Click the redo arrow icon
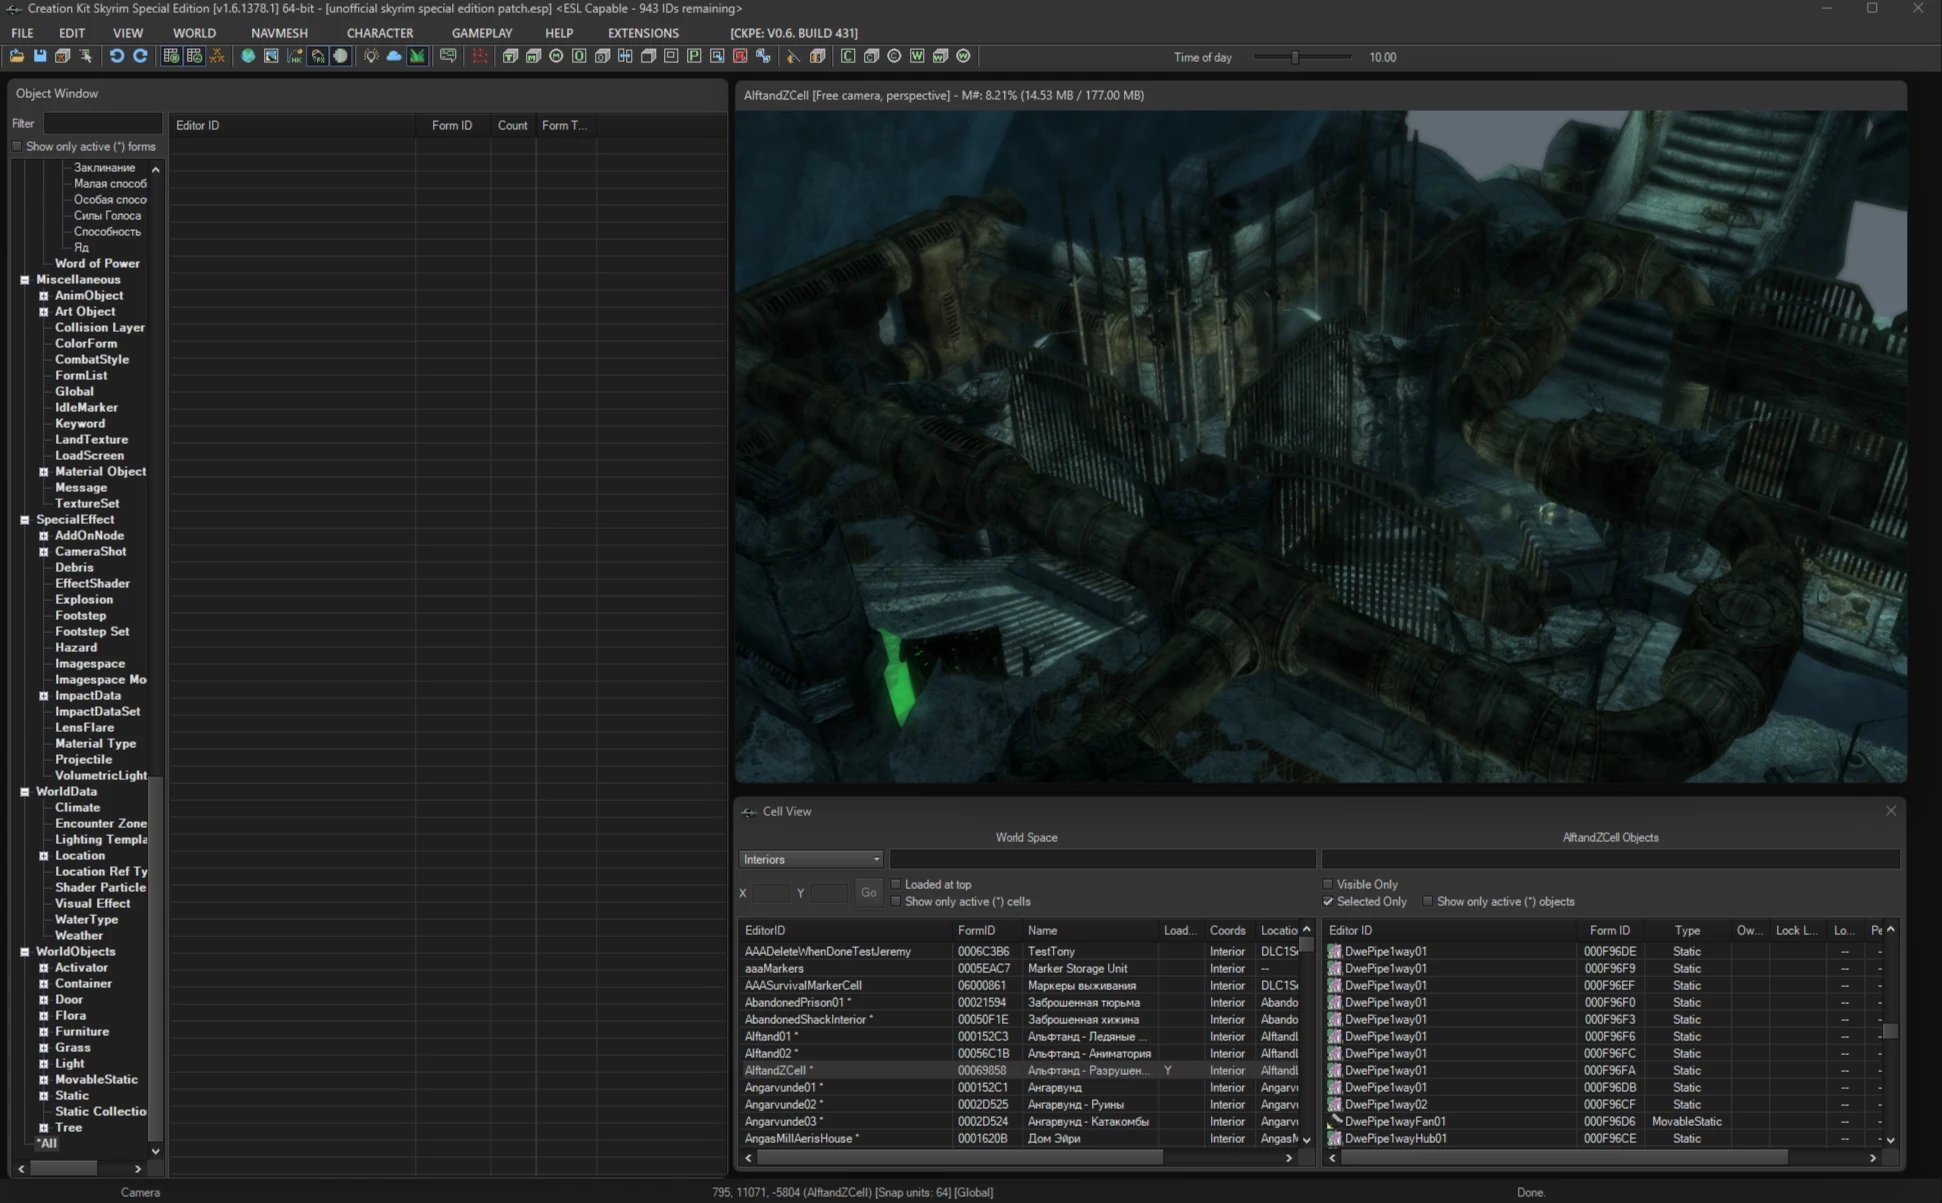The height and width of the screenshot is (1203, 1942). pos(140,57)
